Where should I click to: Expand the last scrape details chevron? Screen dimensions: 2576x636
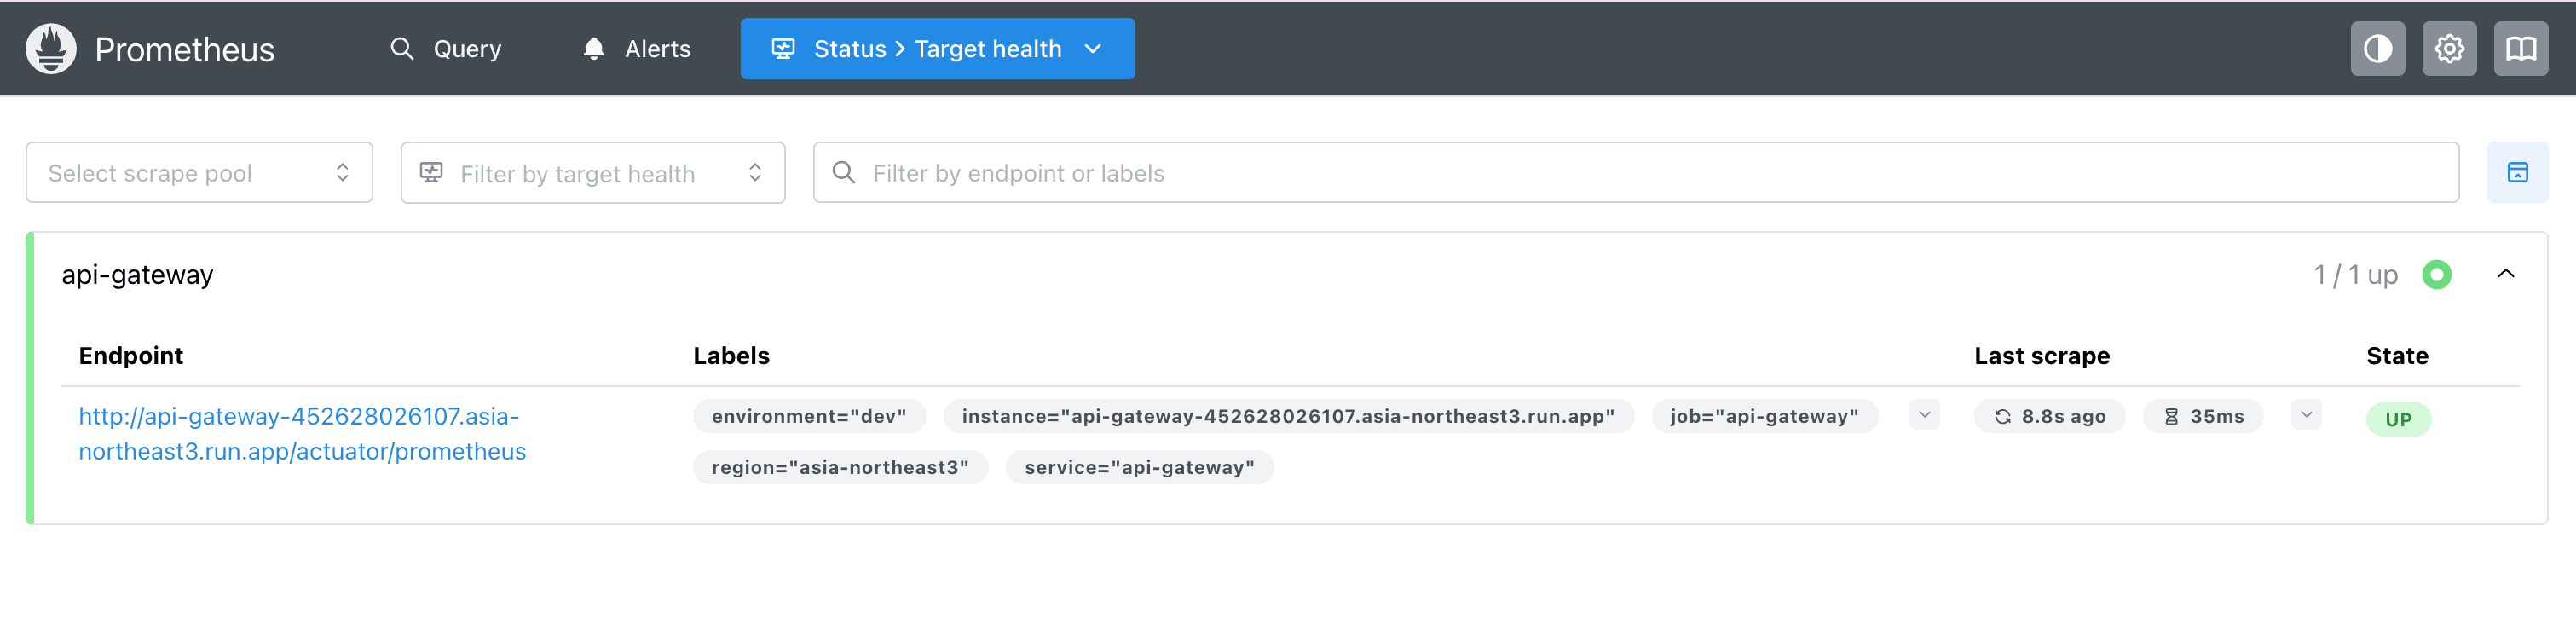[x=2306, y=415]
